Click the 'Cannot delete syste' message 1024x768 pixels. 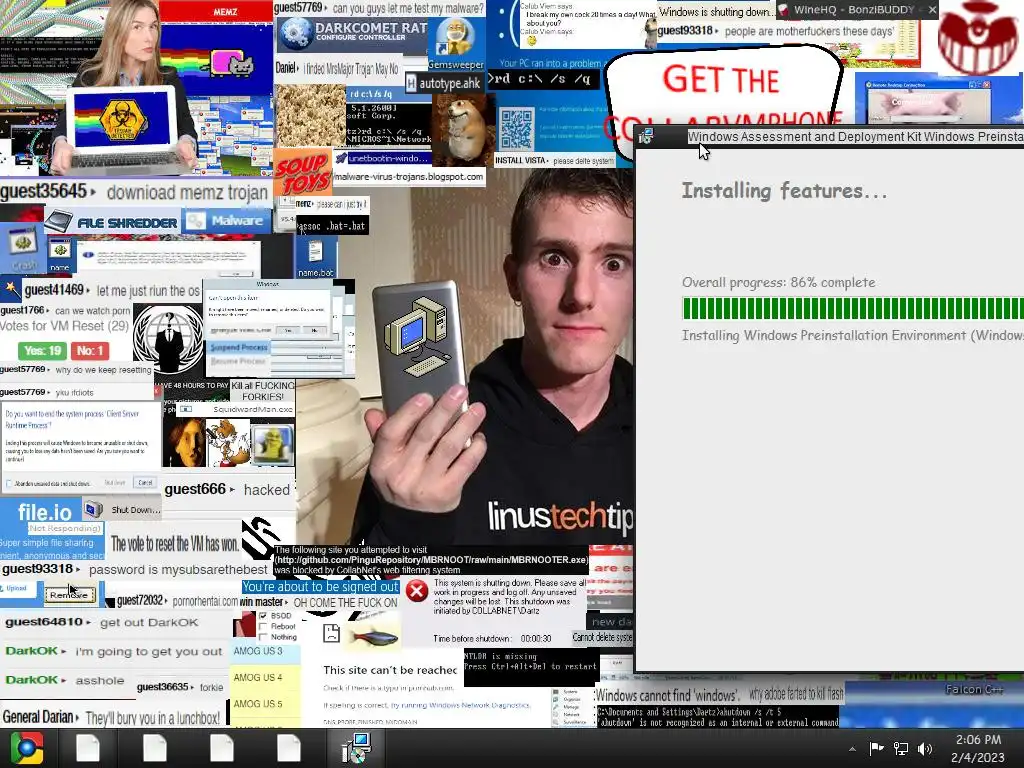point(602,637)
